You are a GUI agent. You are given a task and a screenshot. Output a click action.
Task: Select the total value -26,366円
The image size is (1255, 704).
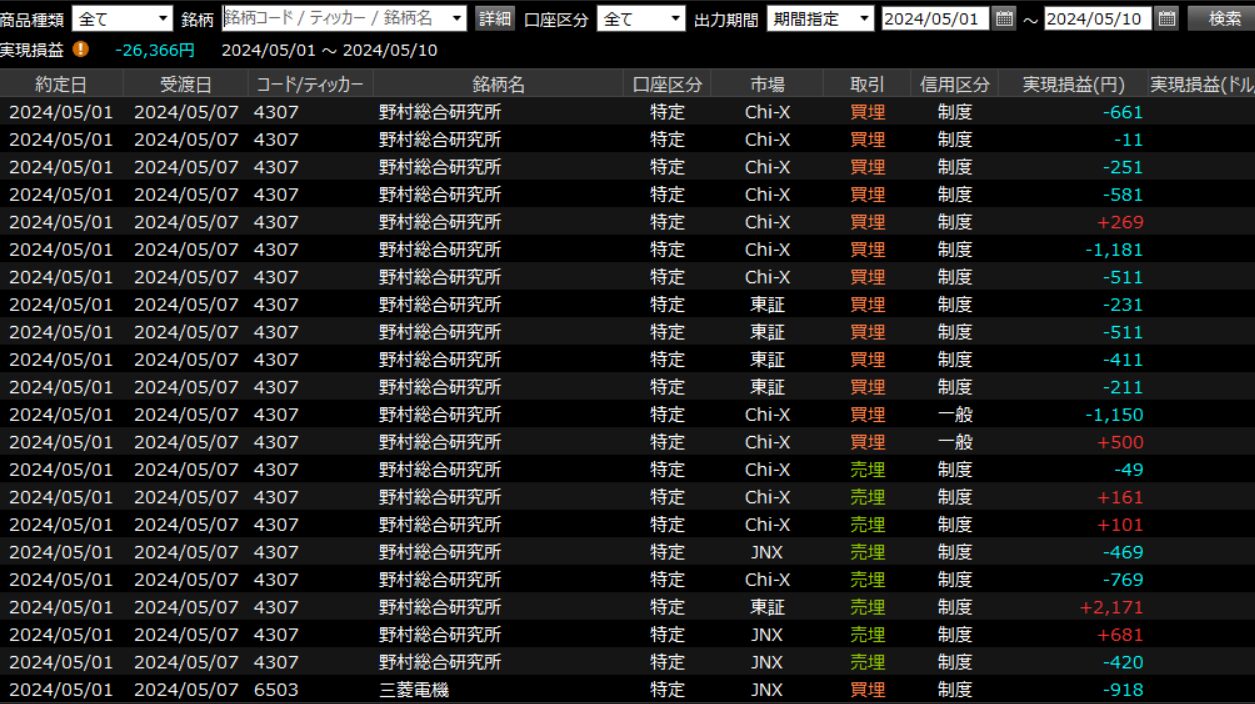[155, 50]
